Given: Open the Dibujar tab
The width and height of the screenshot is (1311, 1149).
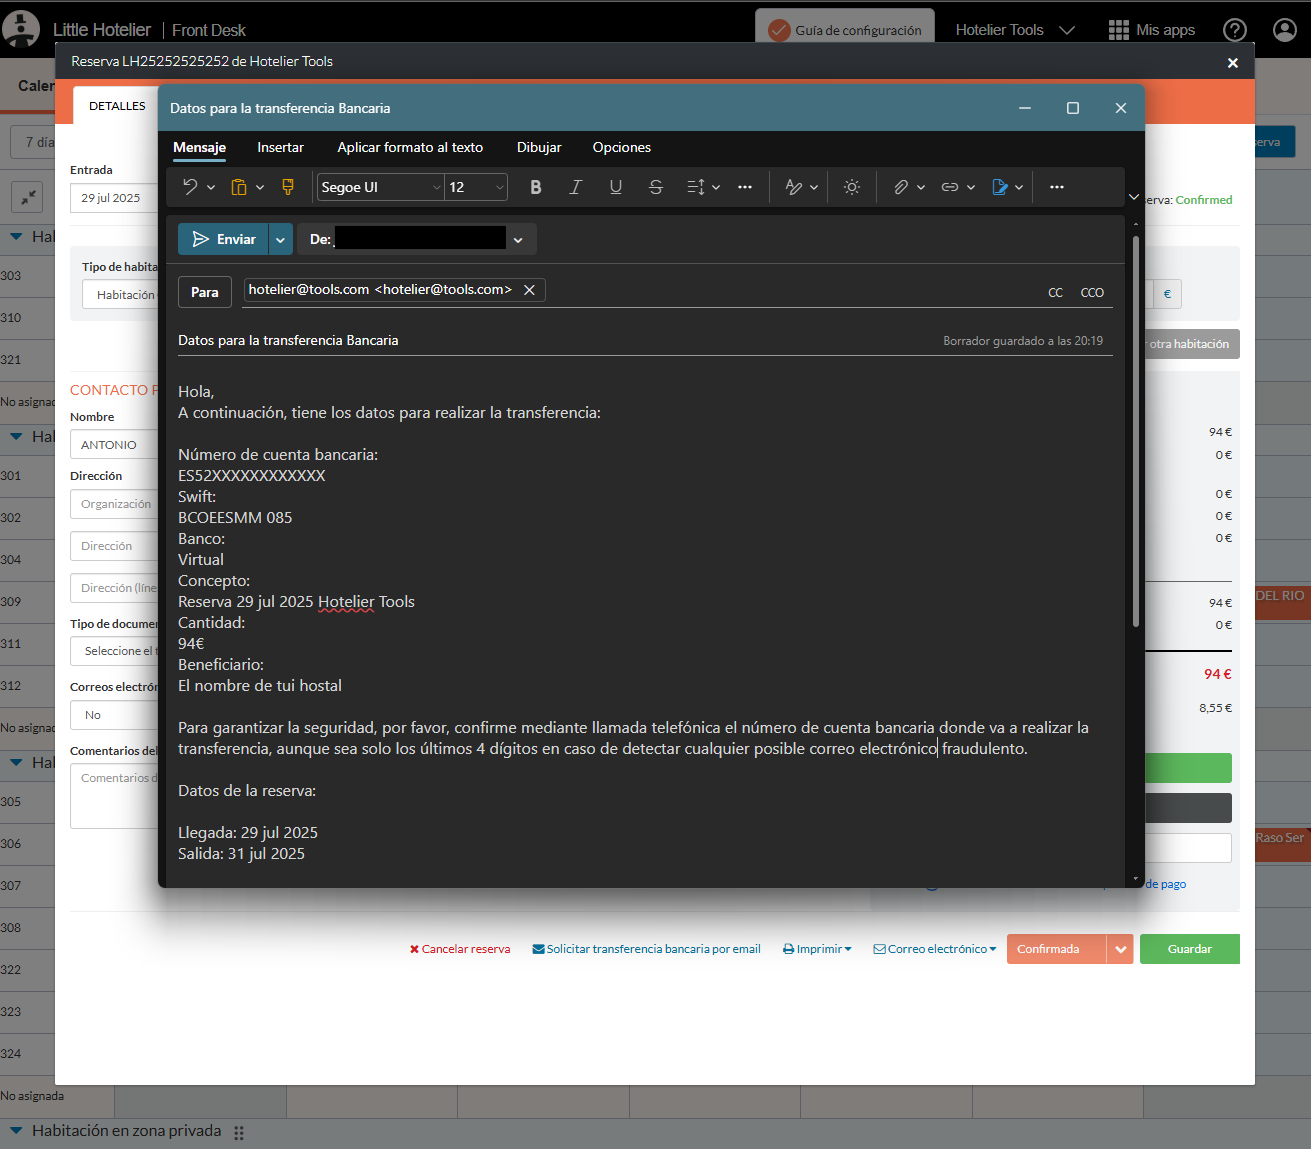Looking at the screenshot, I should point(539,147).
